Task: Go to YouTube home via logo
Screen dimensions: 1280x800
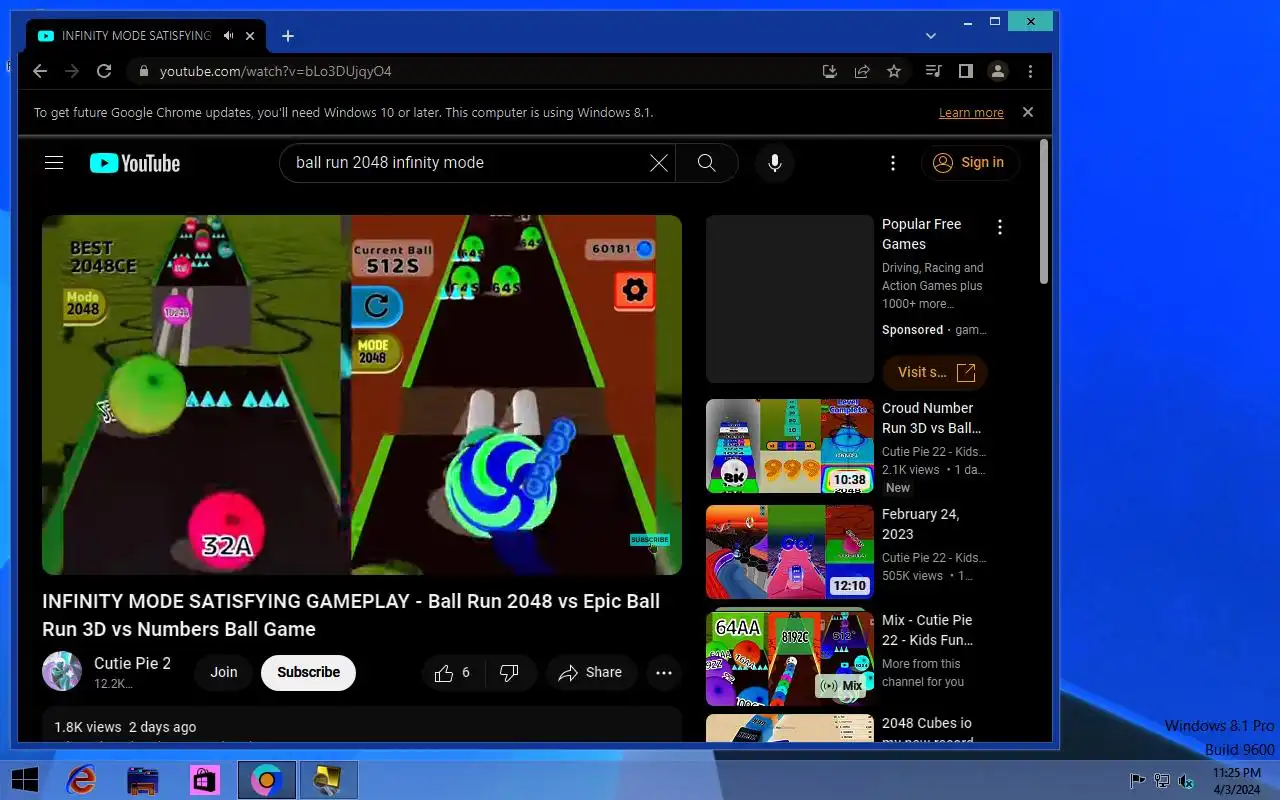Action: pos(135,163)
